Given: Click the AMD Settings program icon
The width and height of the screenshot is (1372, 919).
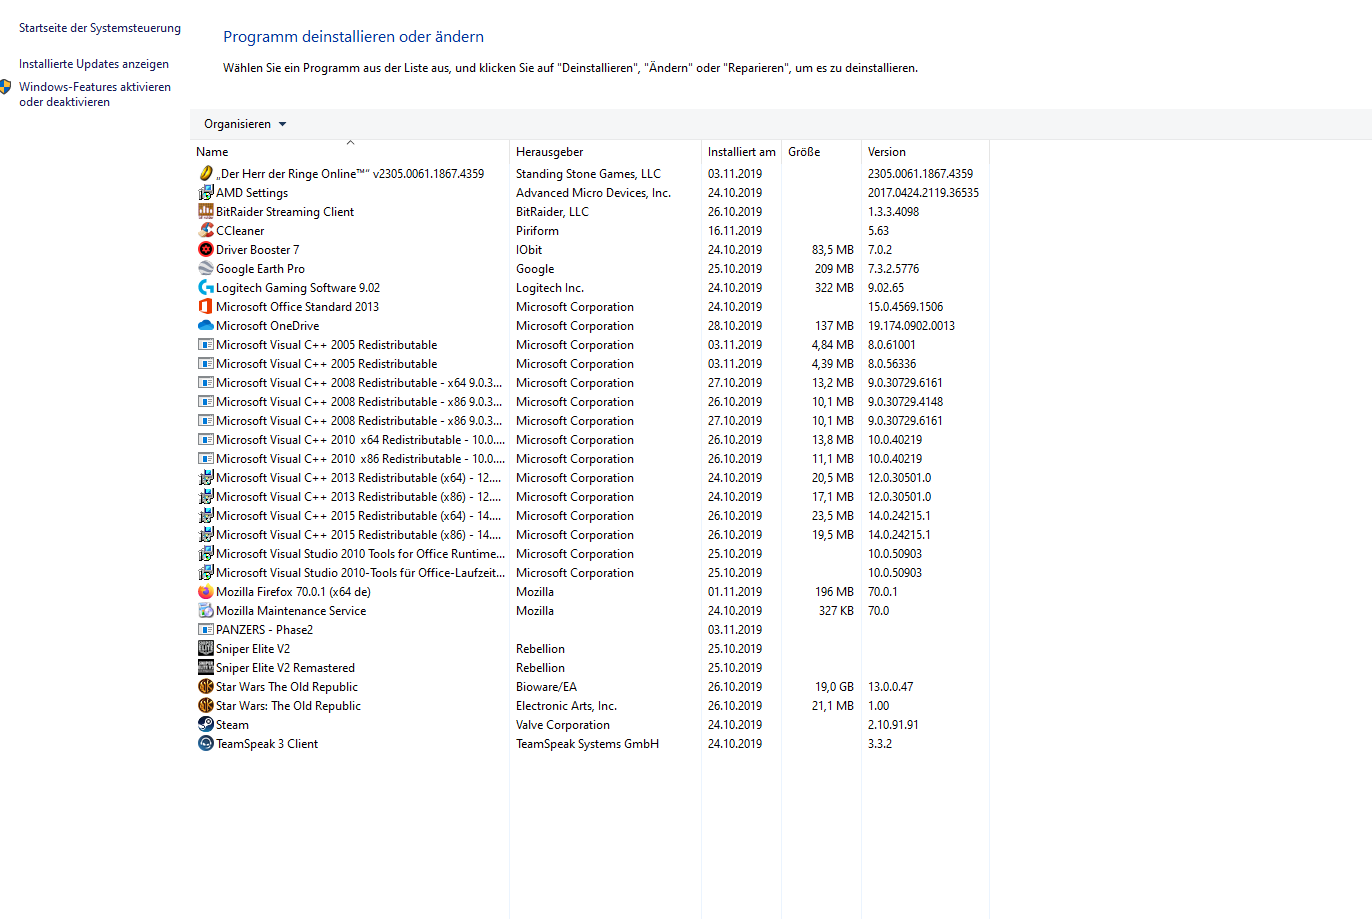Looking at the screenshot, I should pyautogui.click(x=206, y=192).
